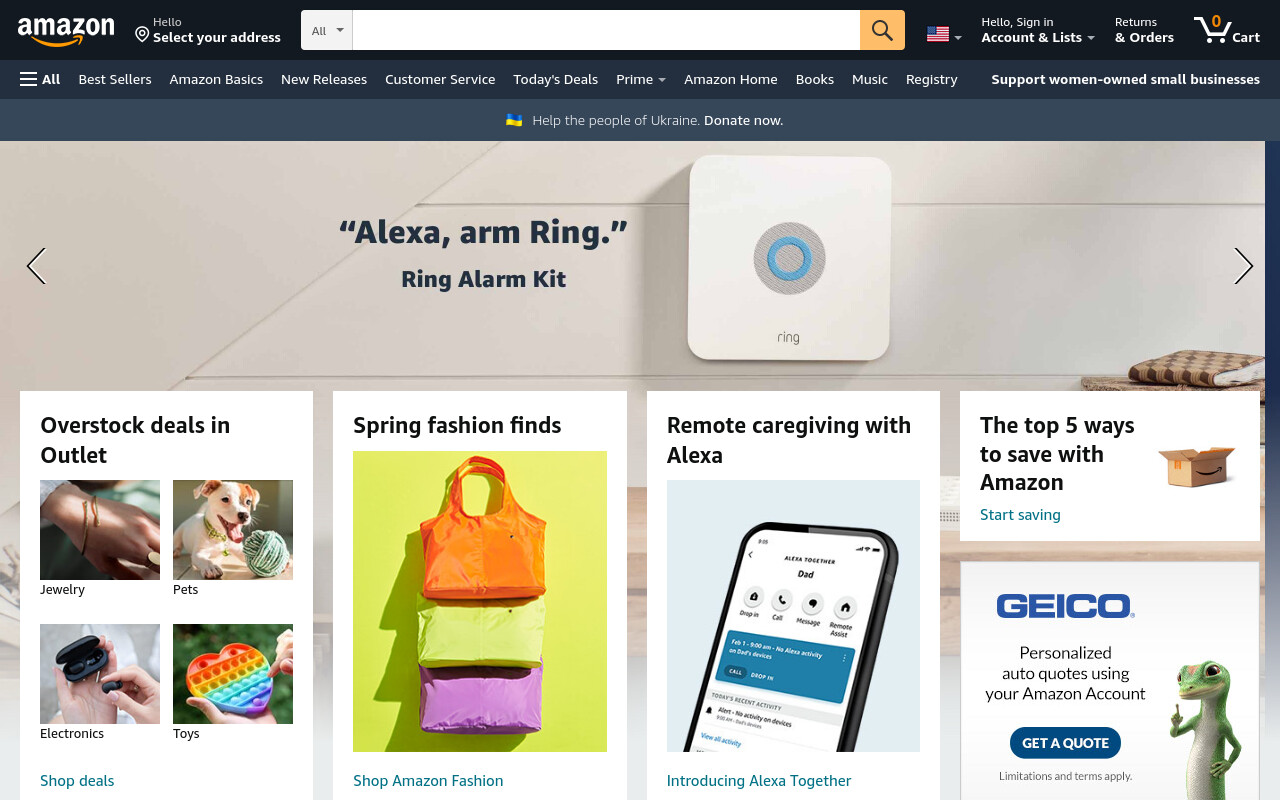The image size is (1280, 800).
Task: Open the Electronics outlet thumbnail
Action: click(x=100, y=674)
